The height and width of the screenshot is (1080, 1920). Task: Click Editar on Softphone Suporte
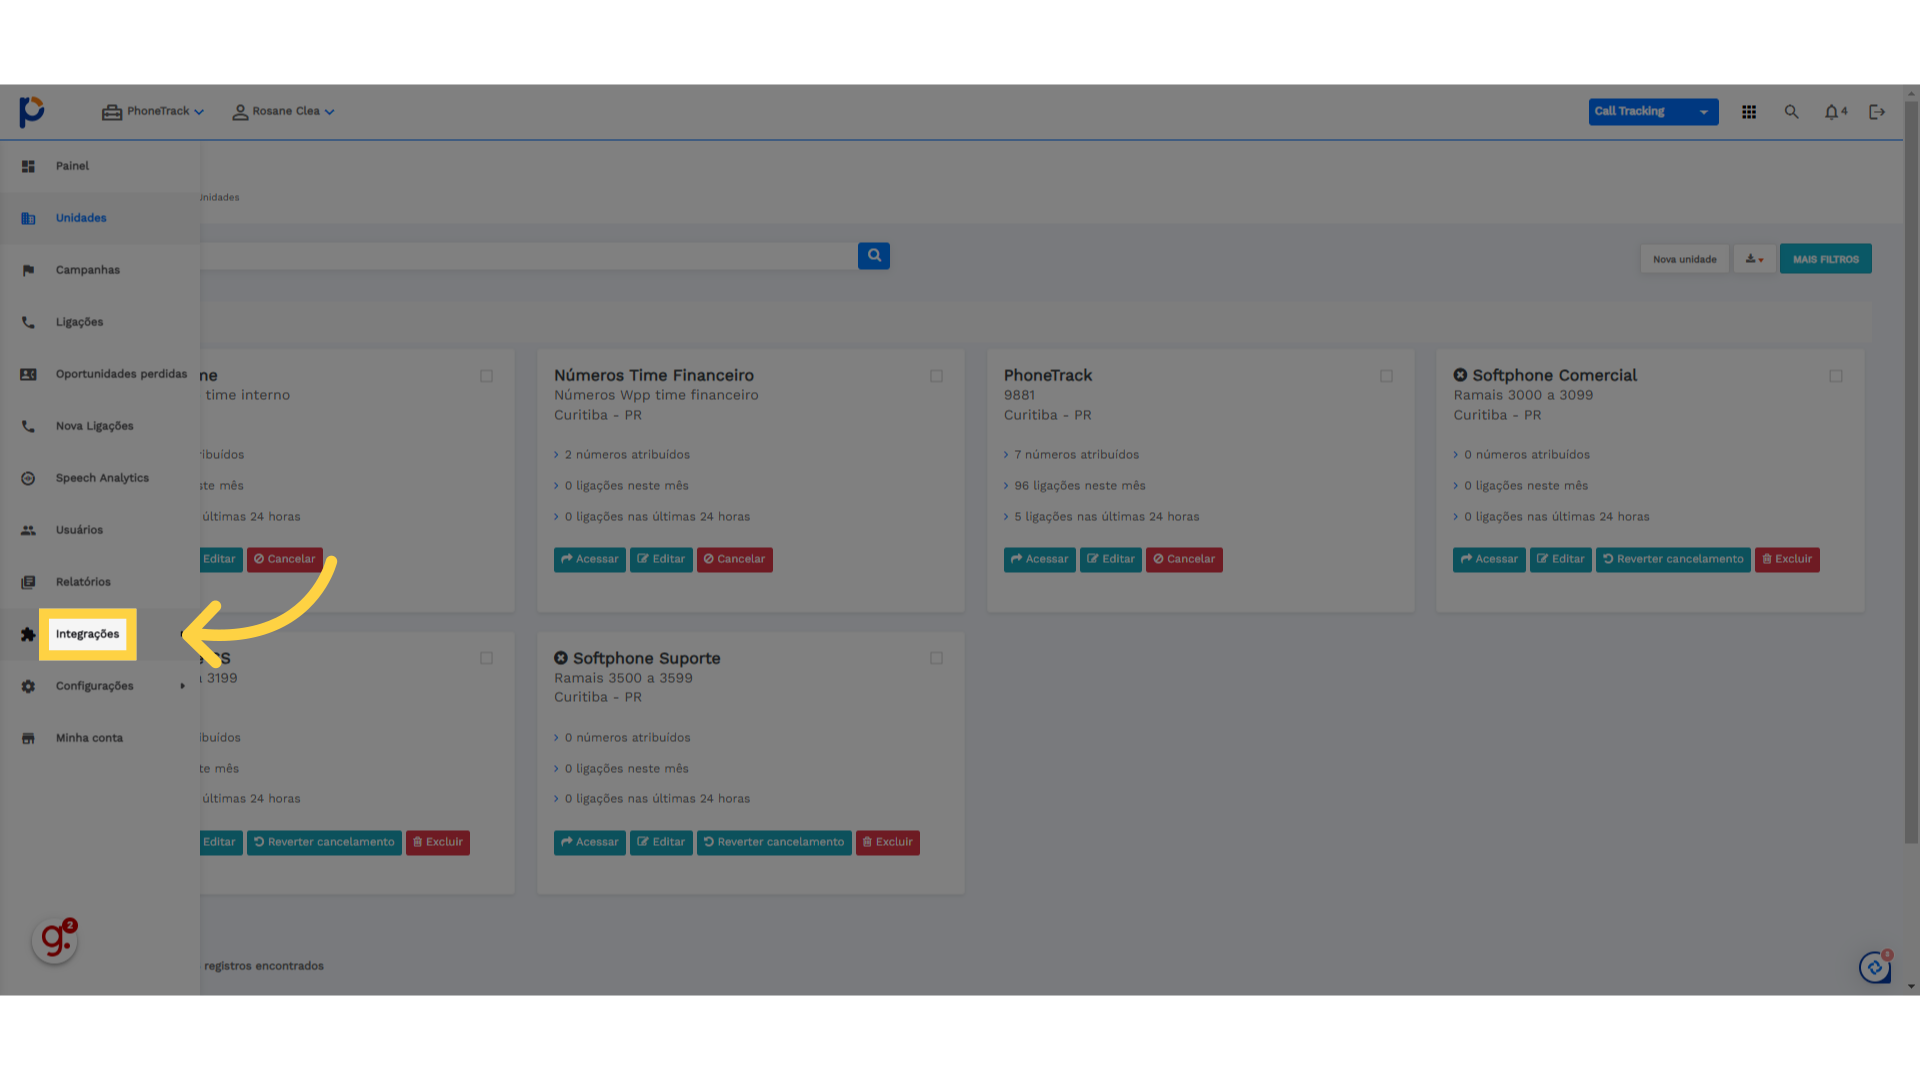click(x=661, y=842)
